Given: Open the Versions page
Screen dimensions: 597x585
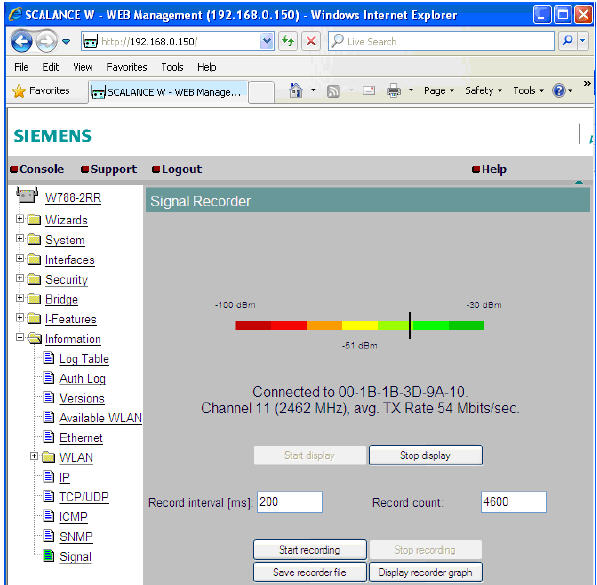Looking at the screenshot, I should (x=82, y=398).
